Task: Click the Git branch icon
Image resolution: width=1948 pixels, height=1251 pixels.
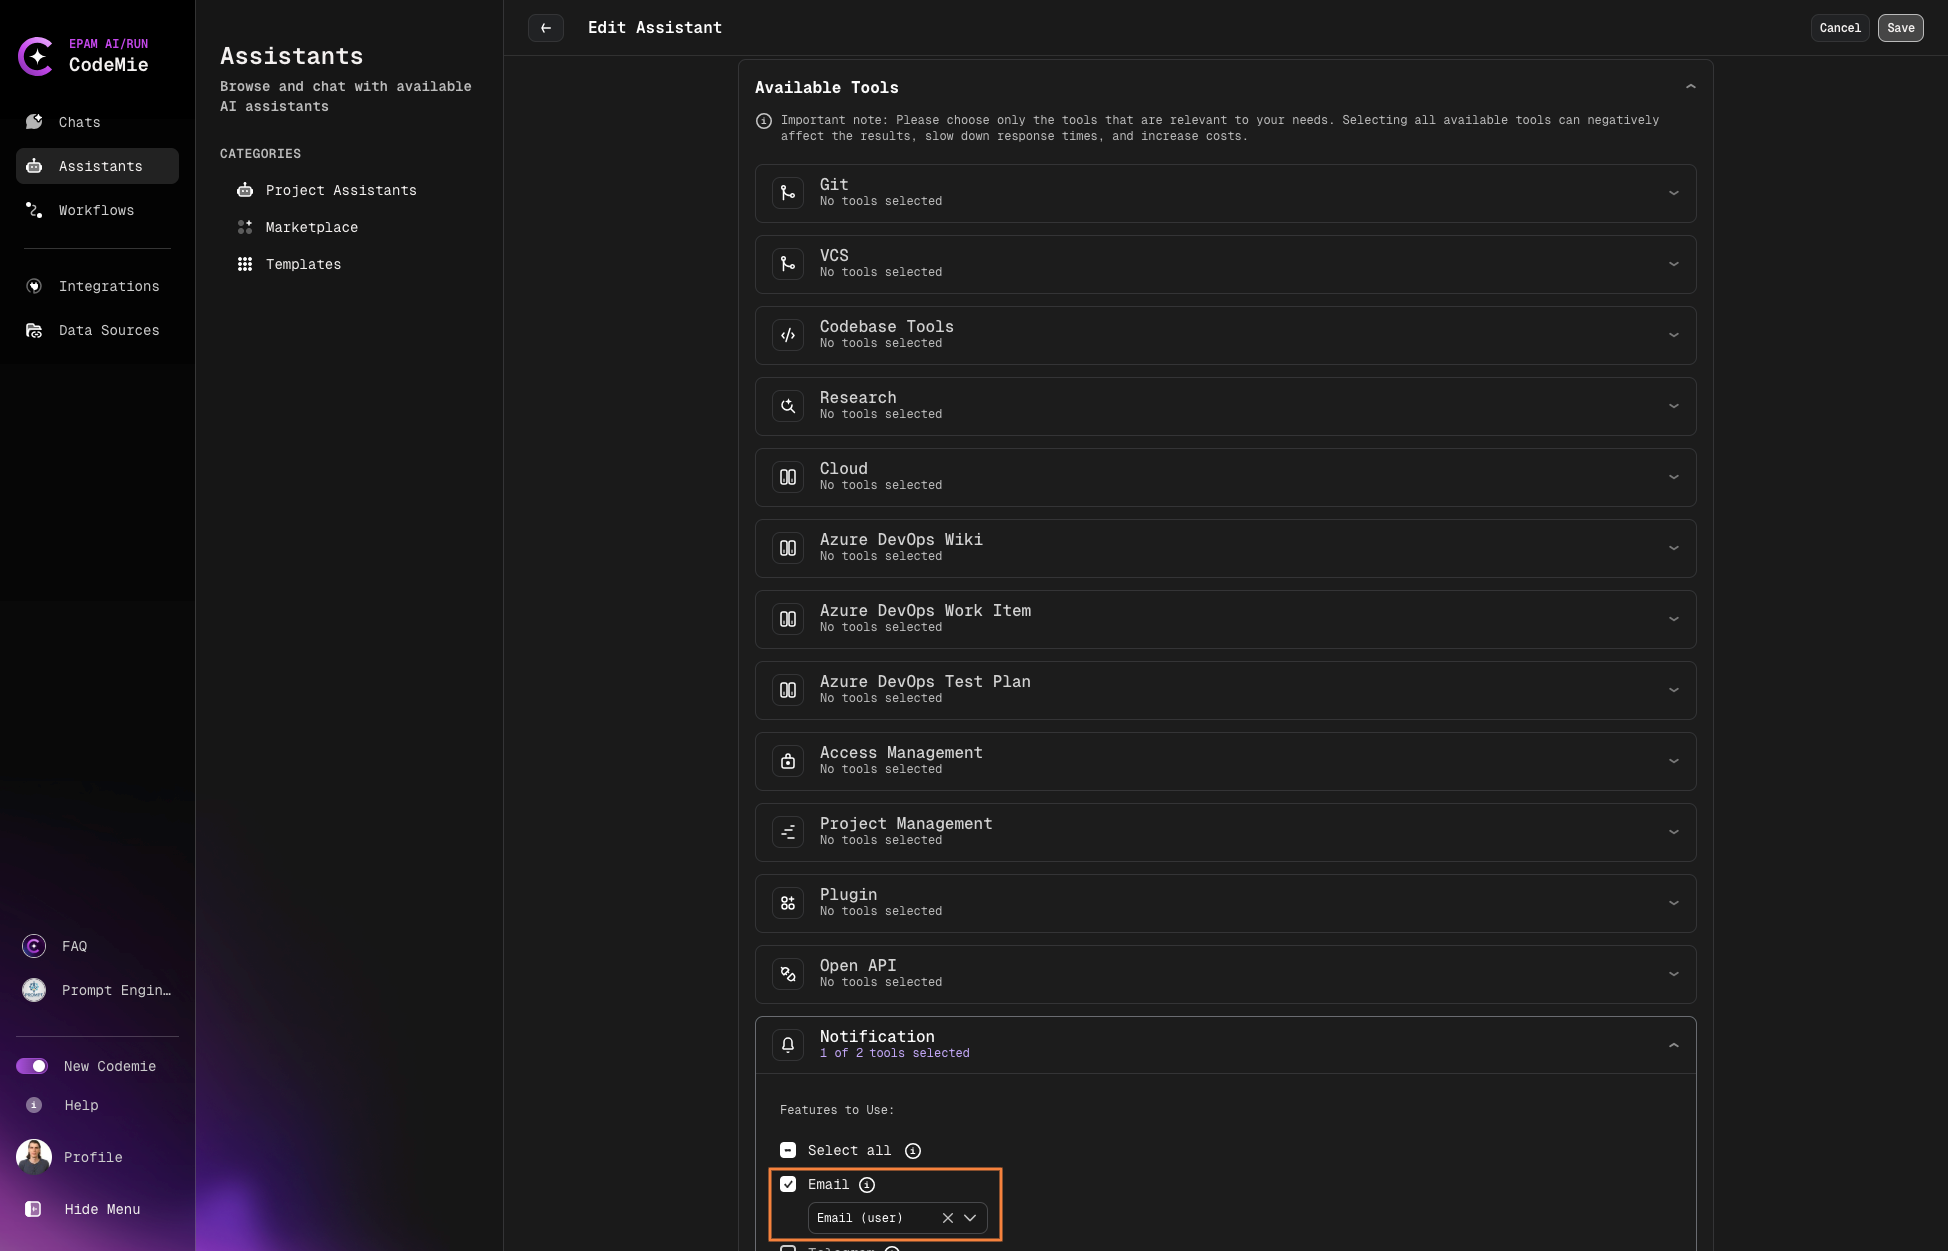Action: tap(788, 193)
